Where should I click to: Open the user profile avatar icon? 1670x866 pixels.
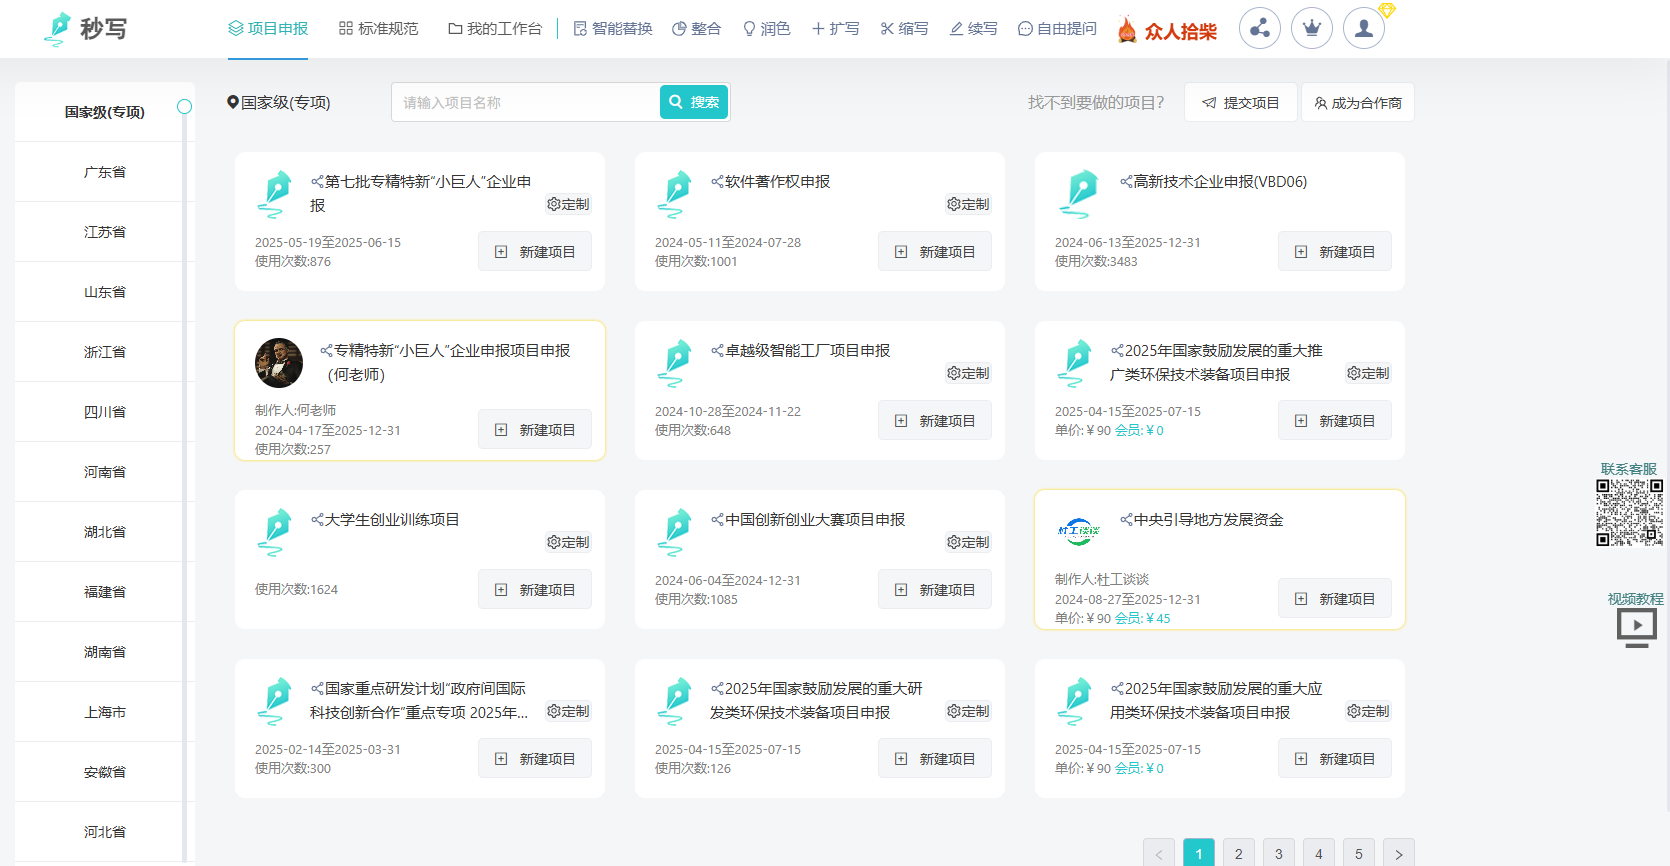tap(1363, 28)
